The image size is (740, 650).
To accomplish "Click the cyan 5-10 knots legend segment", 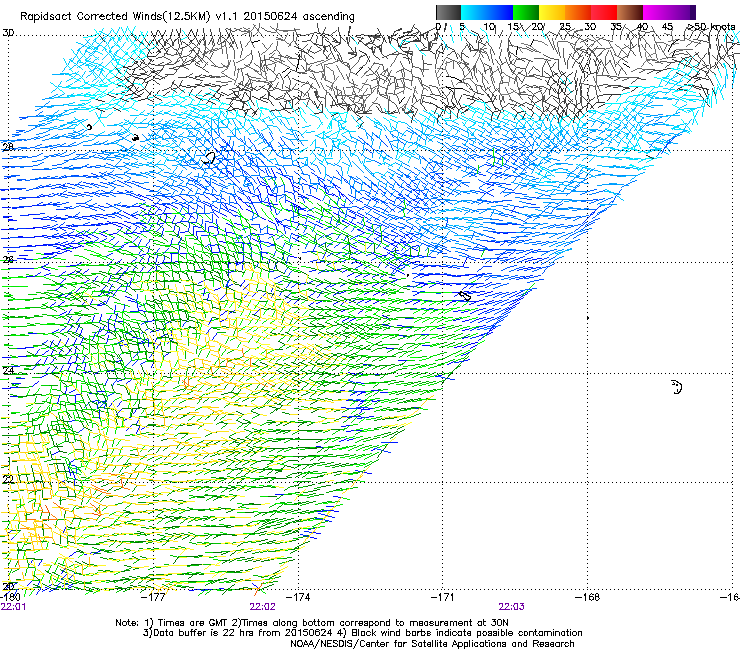I will 474,13.
